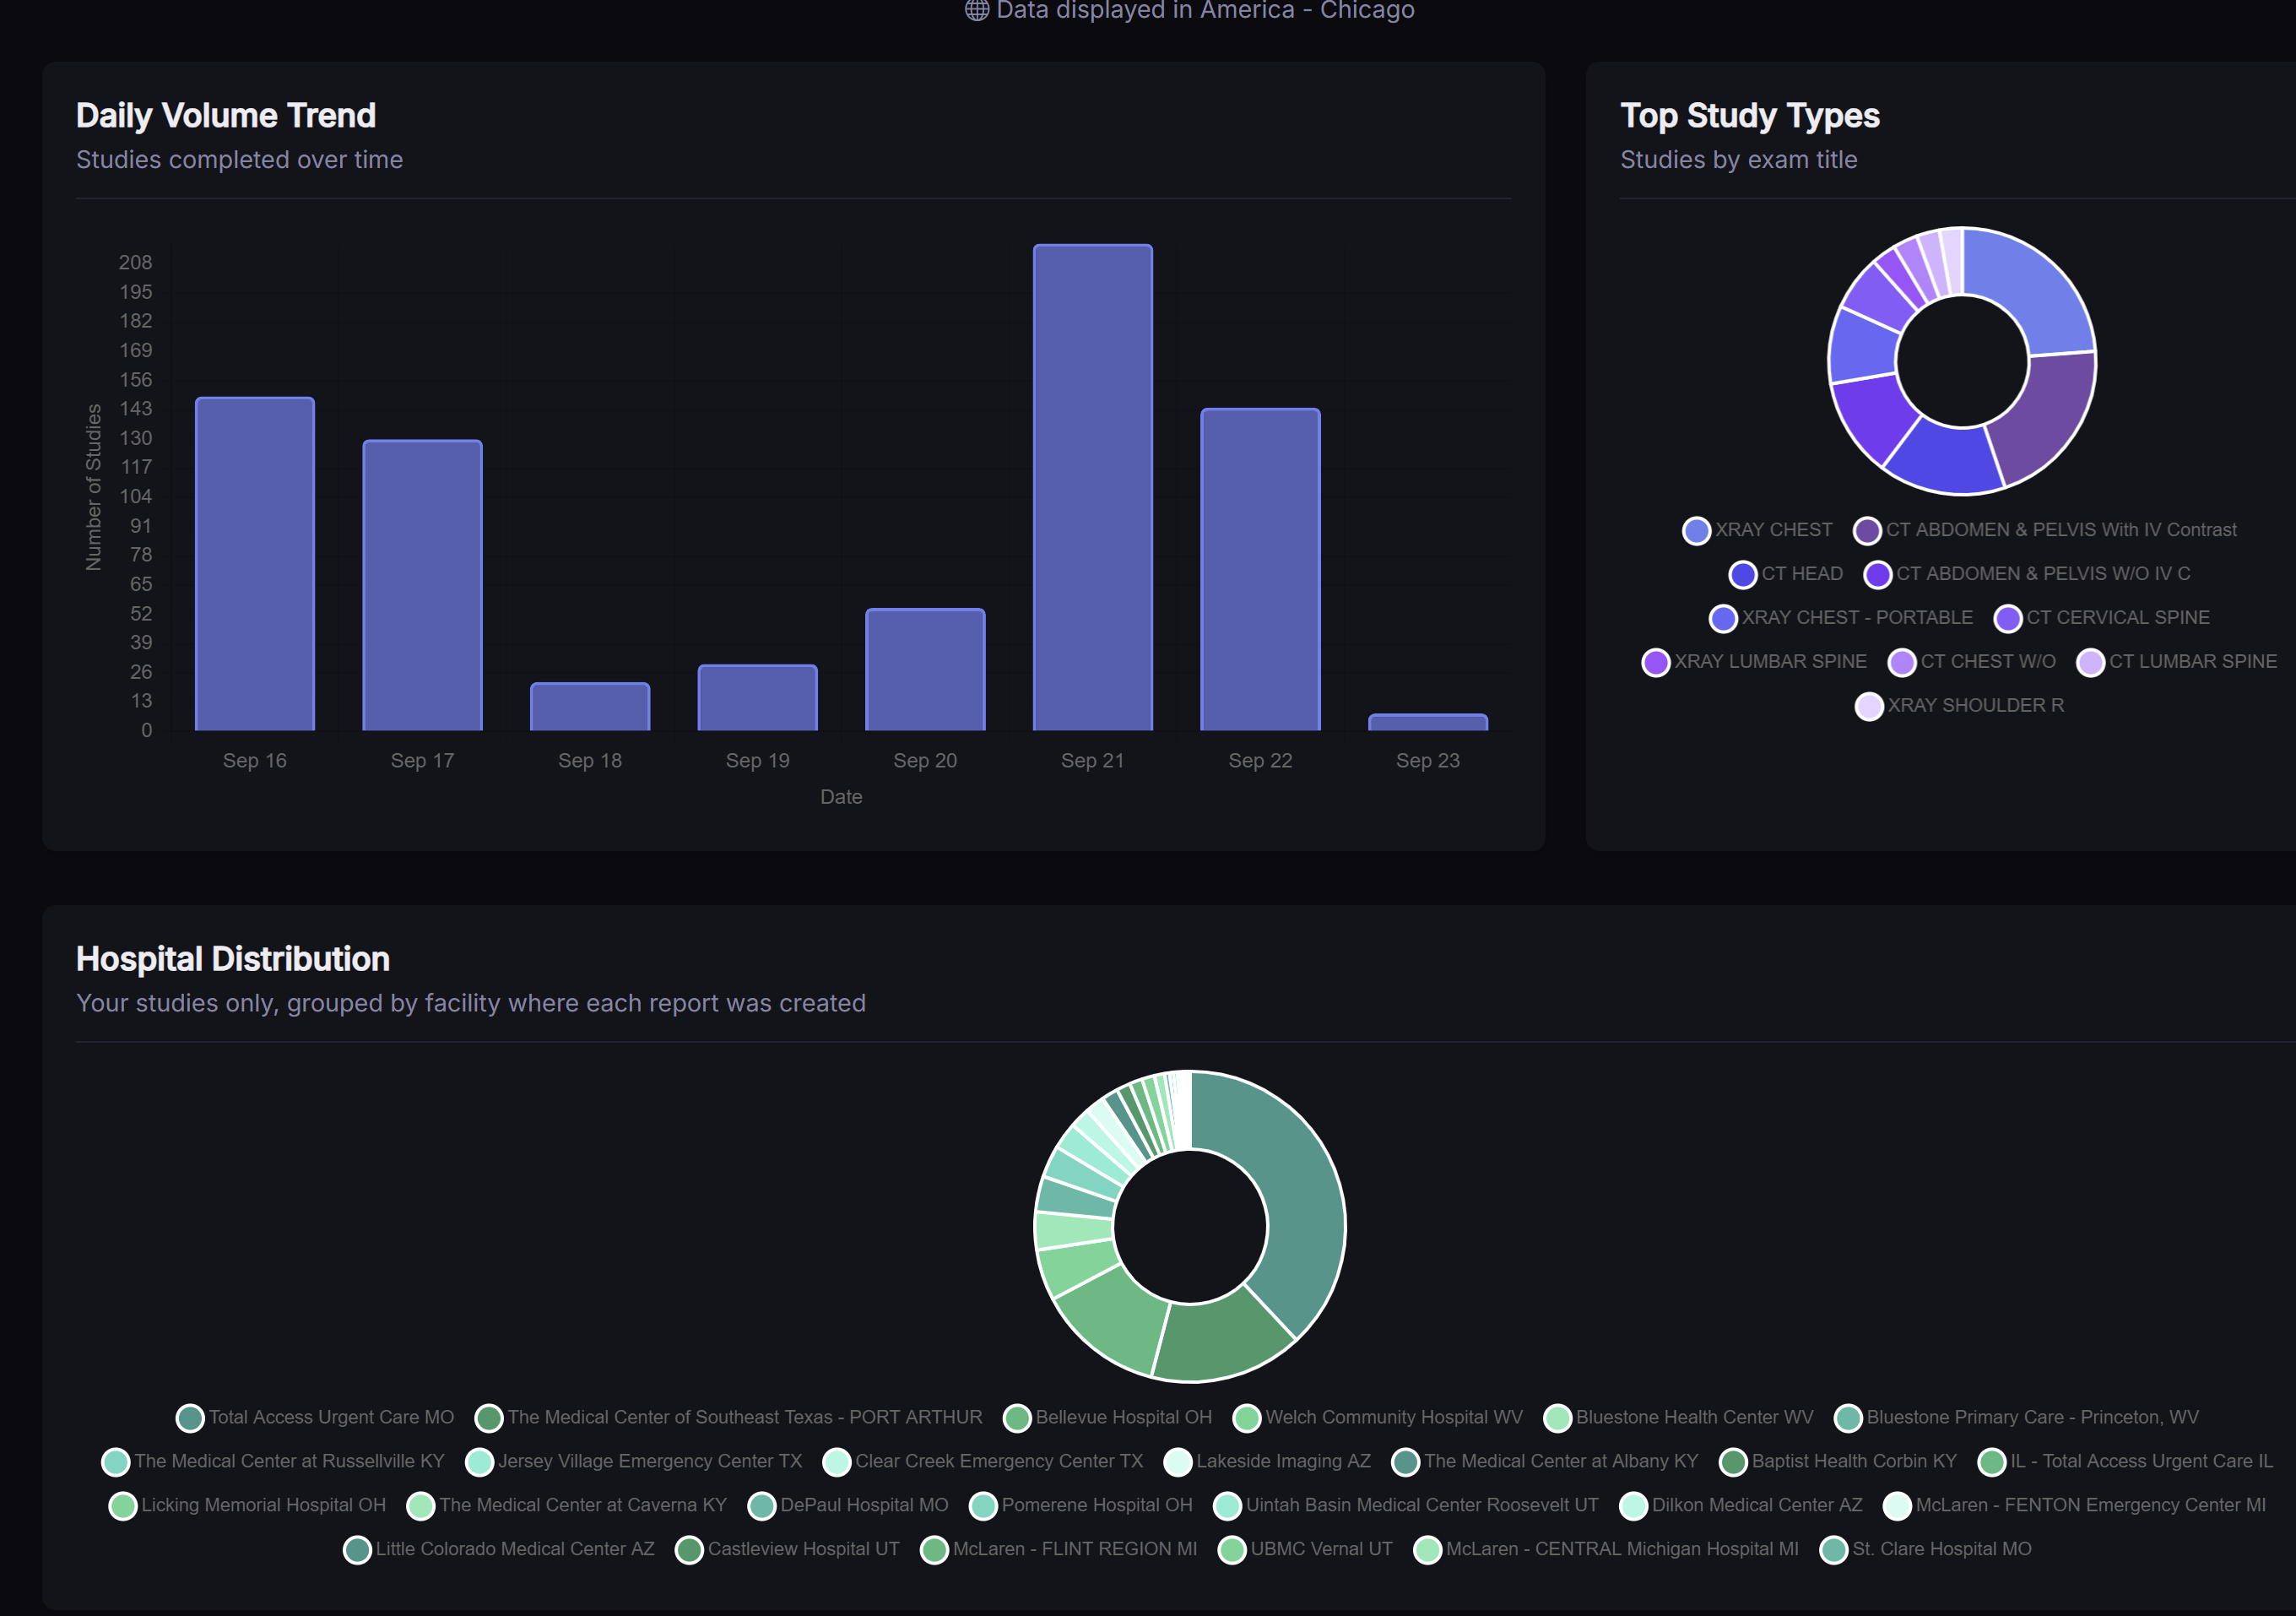
Task: Toggle Dilkon Medical Center AZ legend item
Action: click(1741, 1506)
